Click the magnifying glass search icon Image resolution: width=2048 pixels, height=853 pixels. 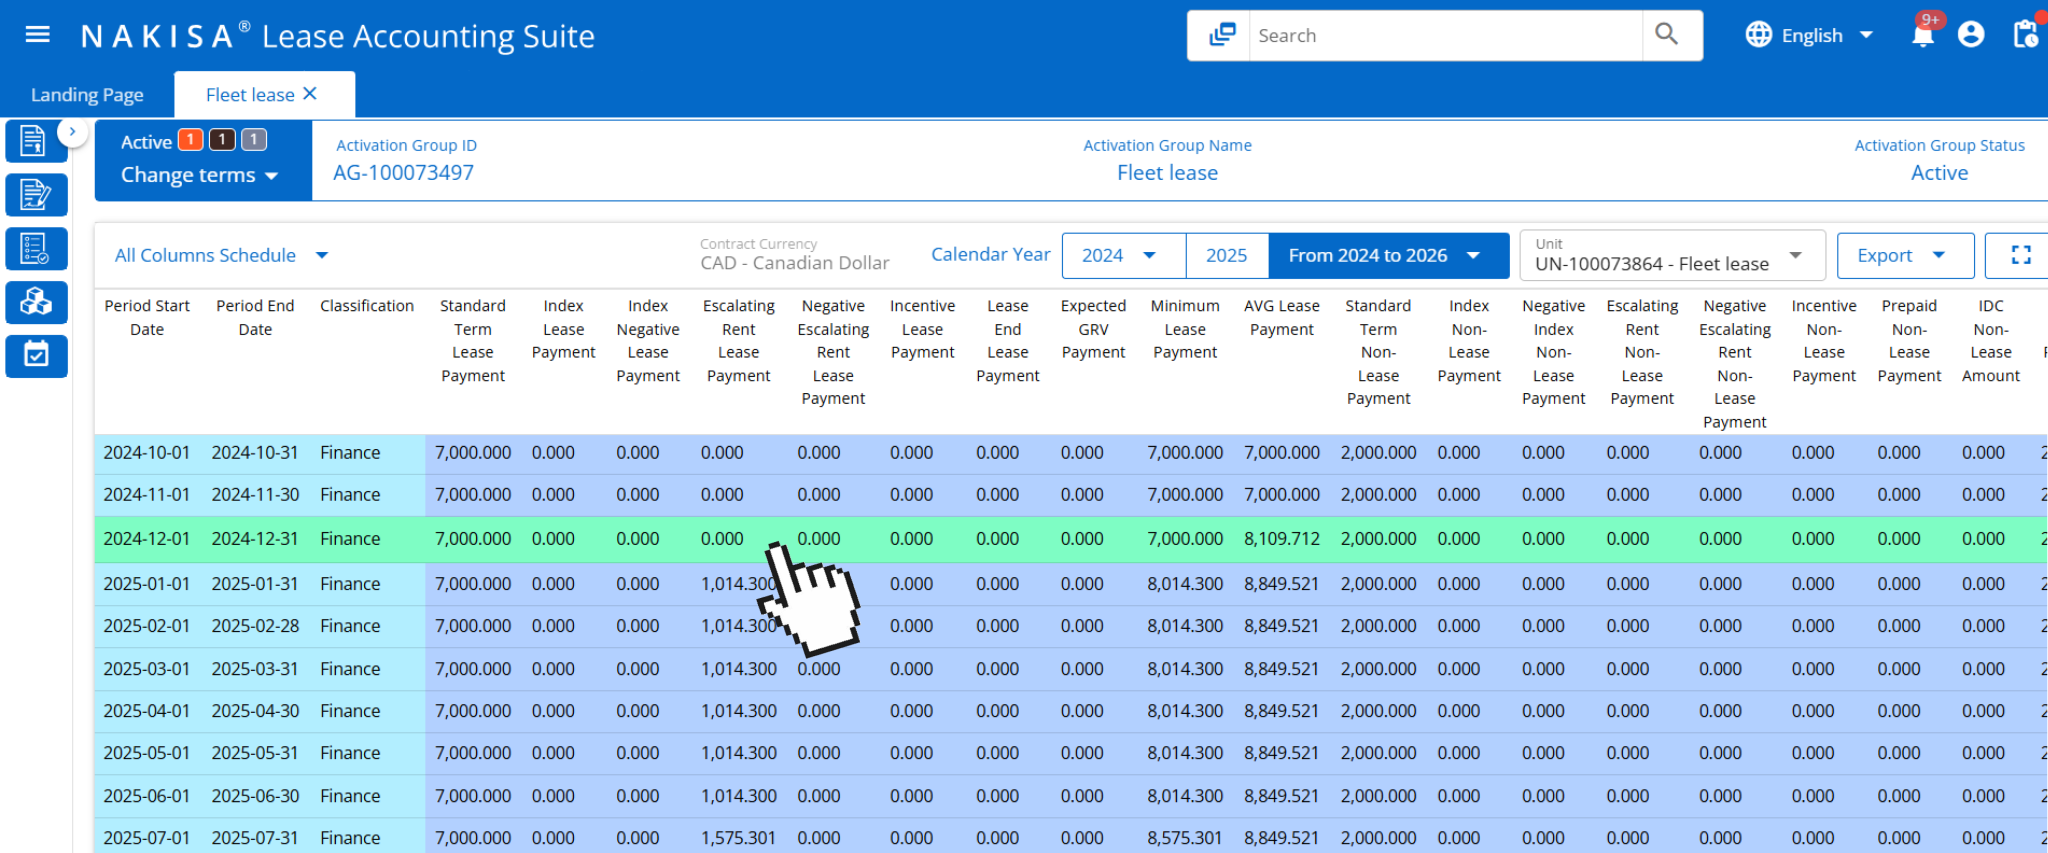click(1666, 35)
